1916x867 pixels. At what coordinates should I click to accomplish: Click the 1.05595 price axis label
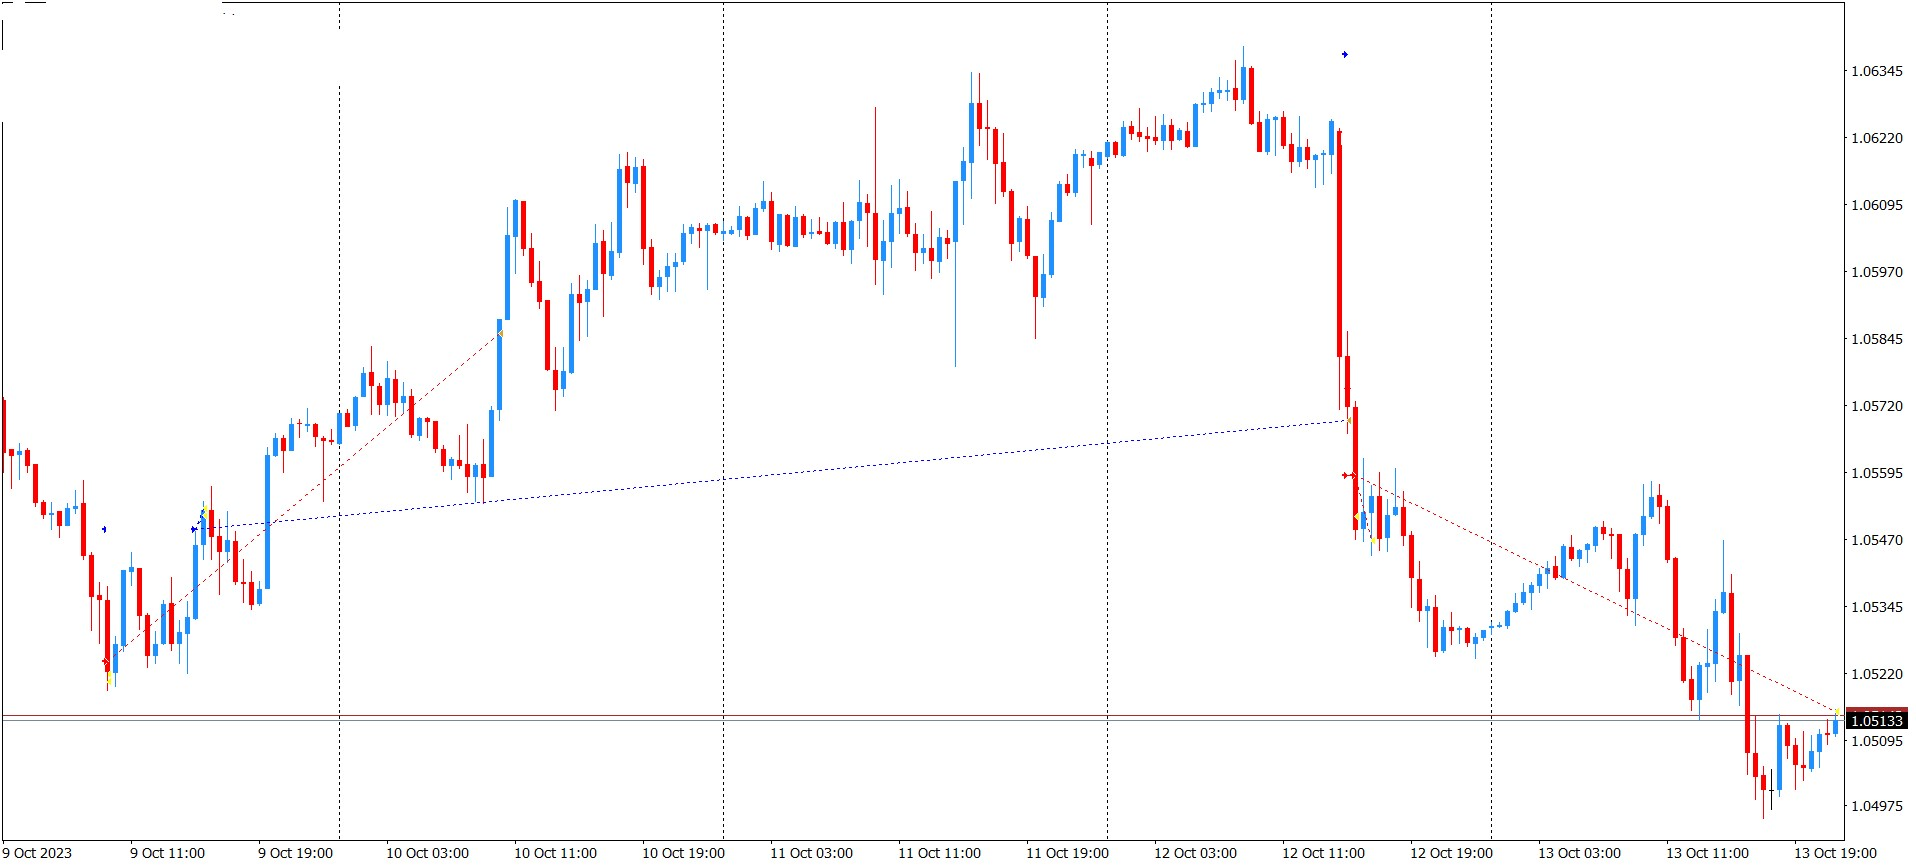click(x=1877, y=473)
